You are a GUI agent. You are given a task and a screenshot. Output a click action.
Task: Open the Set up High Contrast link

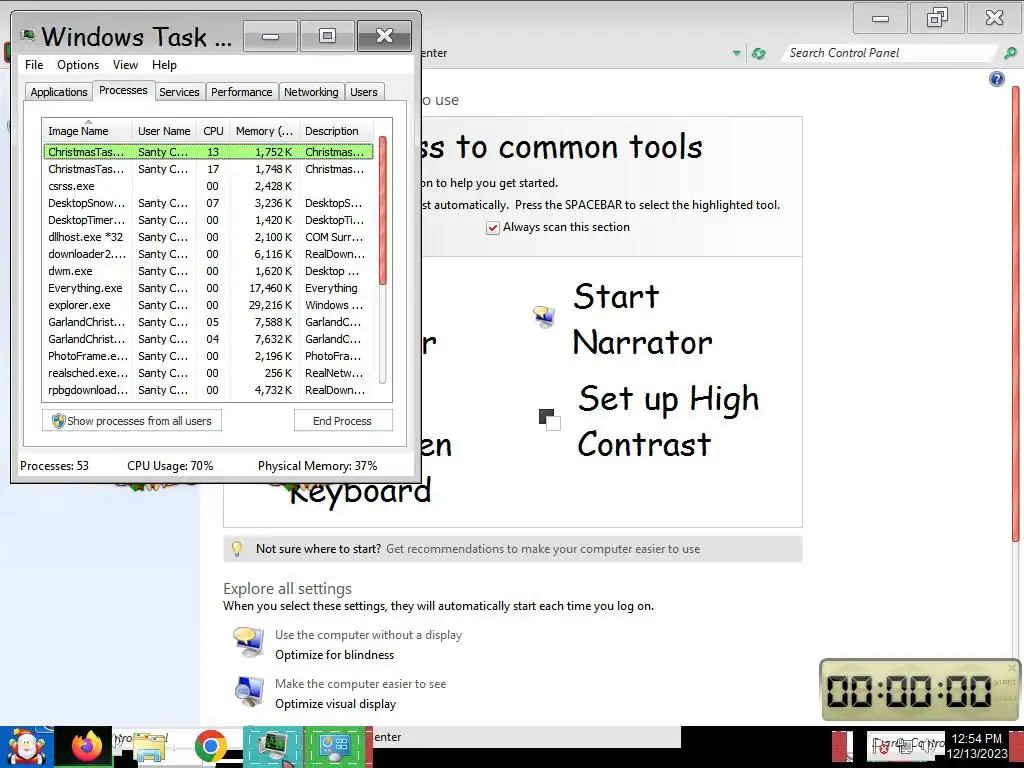(668, 421)
